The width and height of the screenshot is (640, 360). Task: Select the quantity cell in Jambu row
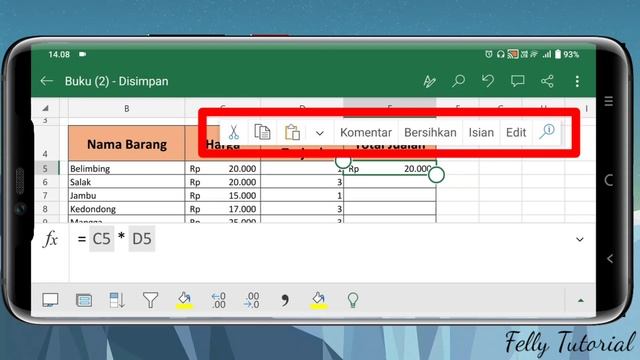pos(302,196)
